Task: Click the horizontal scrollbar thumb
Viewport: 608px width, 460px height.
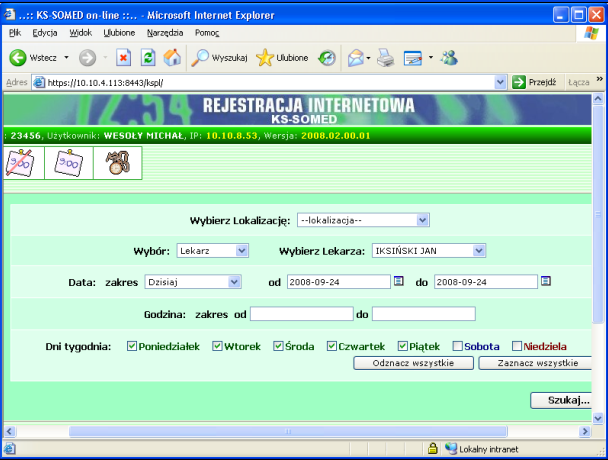Action: pyautogui.click(x=288, y=431)
